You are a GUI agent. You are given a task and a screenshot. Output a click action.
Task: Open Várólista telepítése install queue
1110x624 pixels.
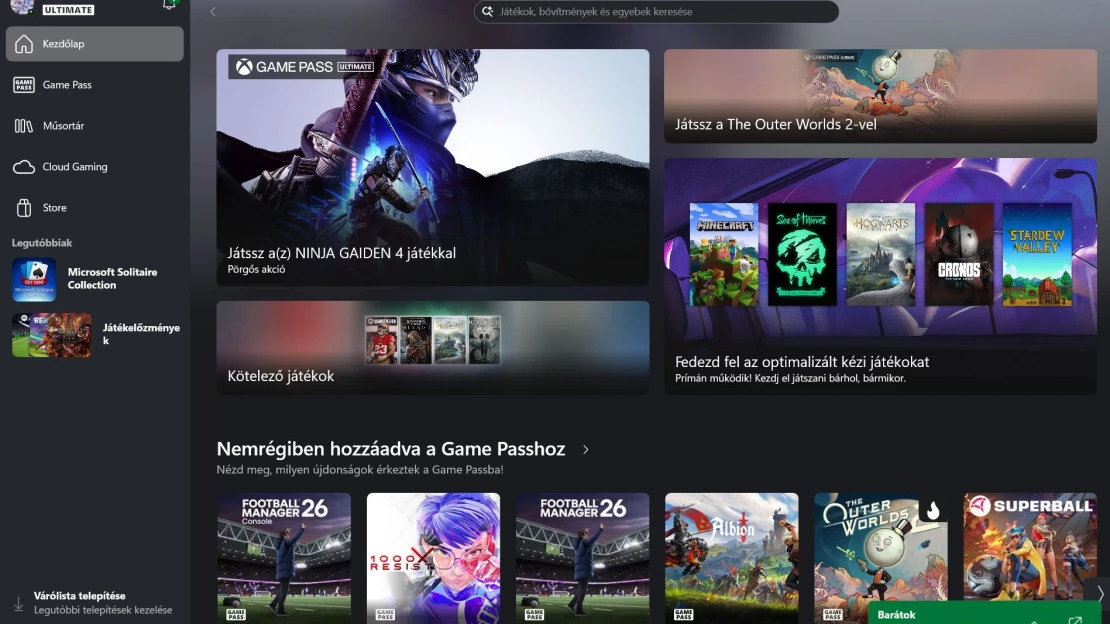click(x=94, y=603)
